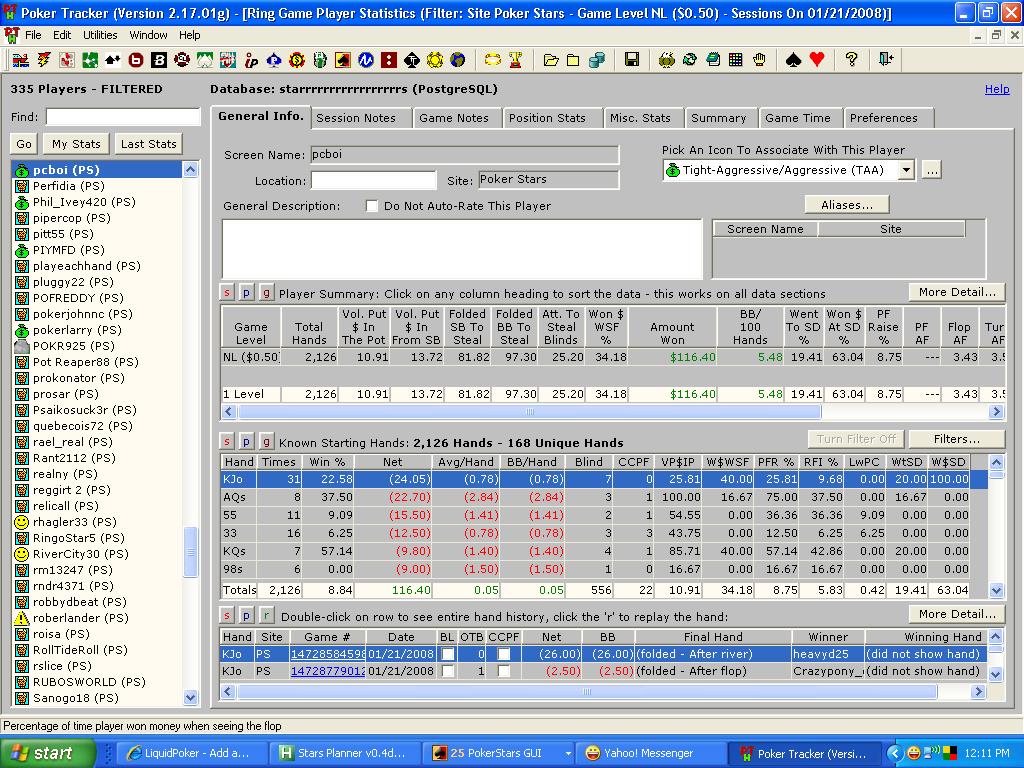1024x768 pixels.
Task: Click the green refresh arrows icon
Action: tap(690, 60)
